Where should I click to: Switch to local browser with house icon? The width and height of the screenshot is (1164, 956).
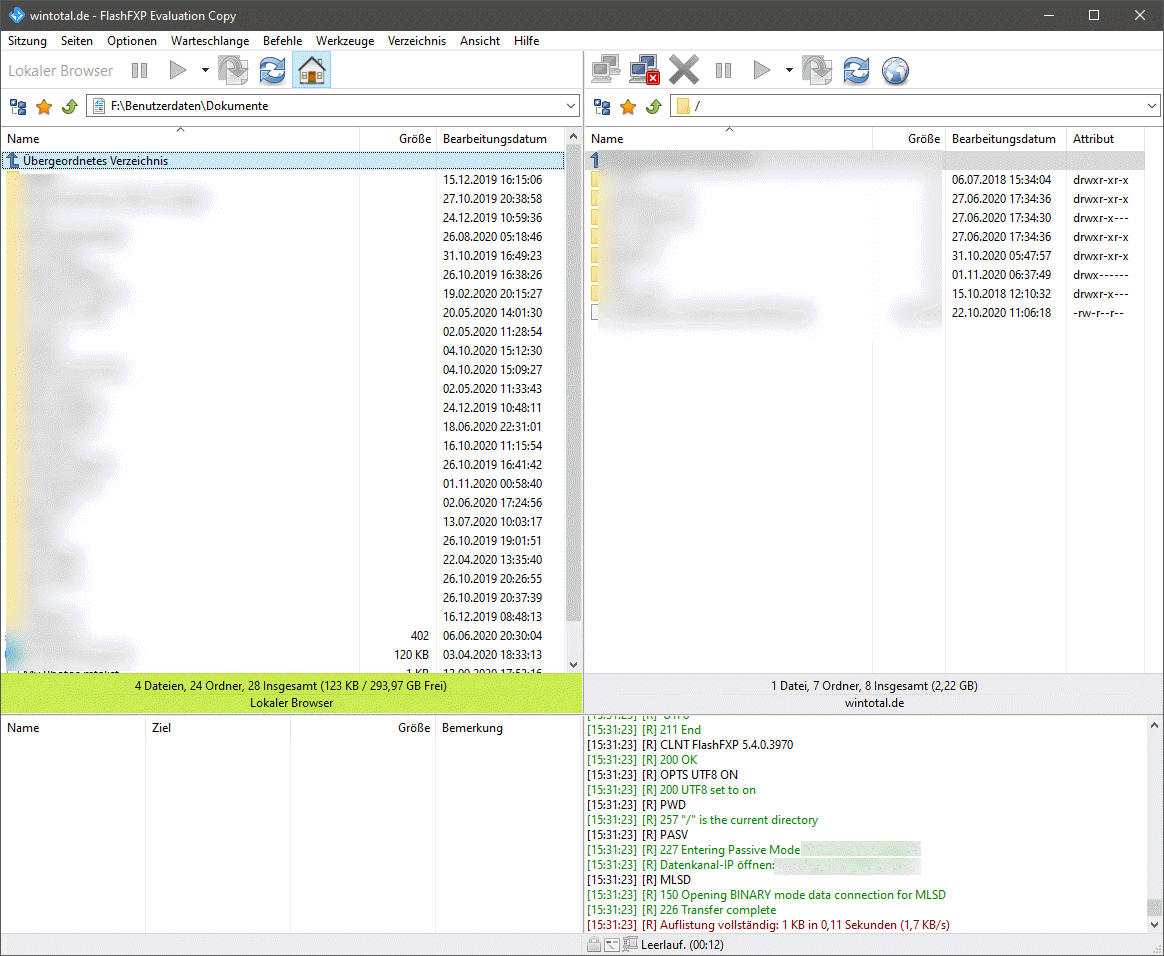click(312, 71)
